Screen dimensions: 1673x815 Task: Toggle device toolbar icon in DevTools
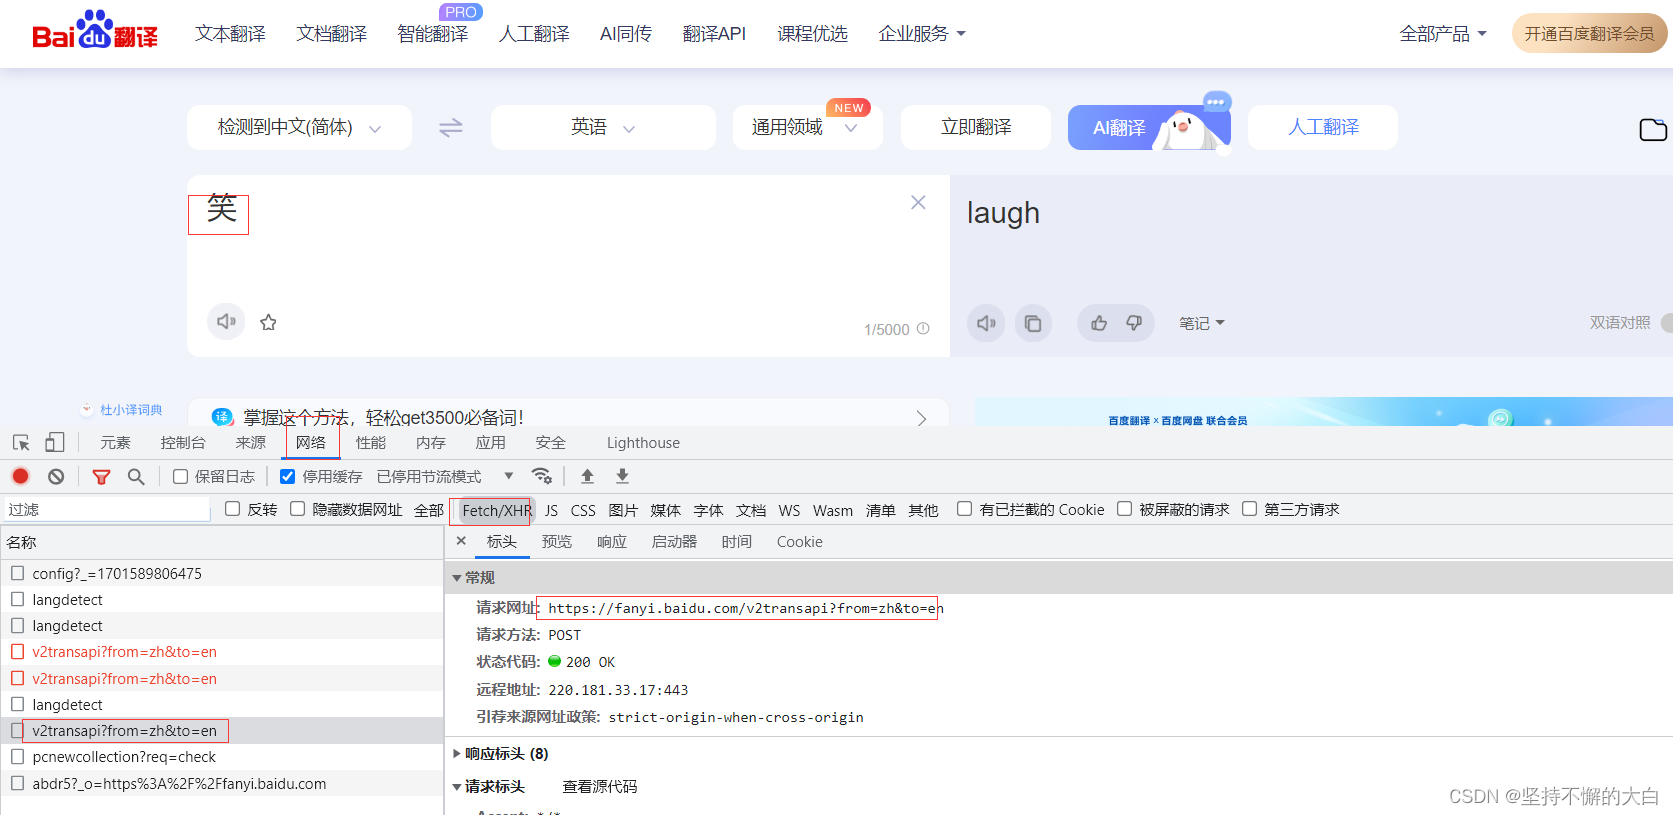(x=55, y=442)
